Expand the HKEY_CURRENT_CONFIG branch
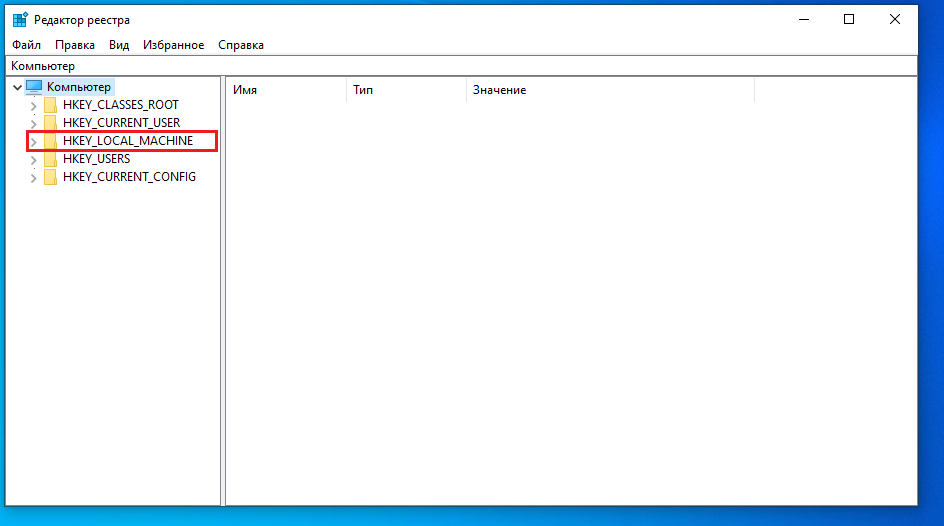 point(34,178)
